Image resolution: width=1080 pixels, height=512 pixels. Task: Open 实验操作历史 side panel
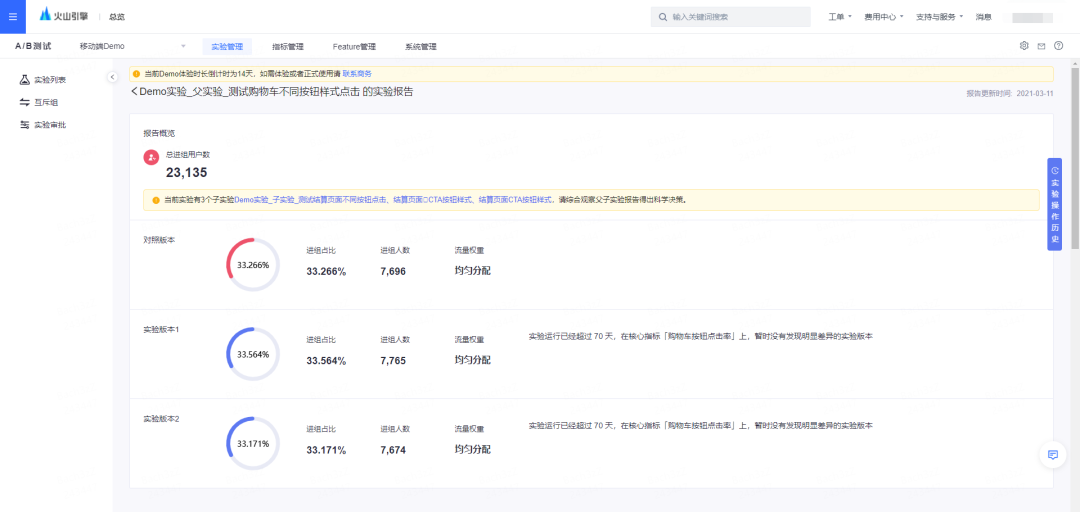coord(1054,204)
